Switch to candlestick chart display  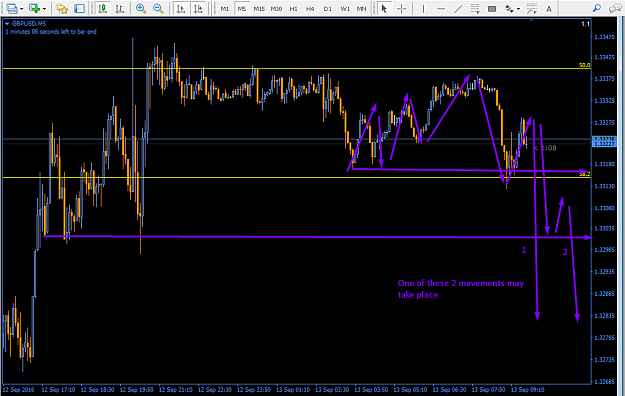[103, 8]
